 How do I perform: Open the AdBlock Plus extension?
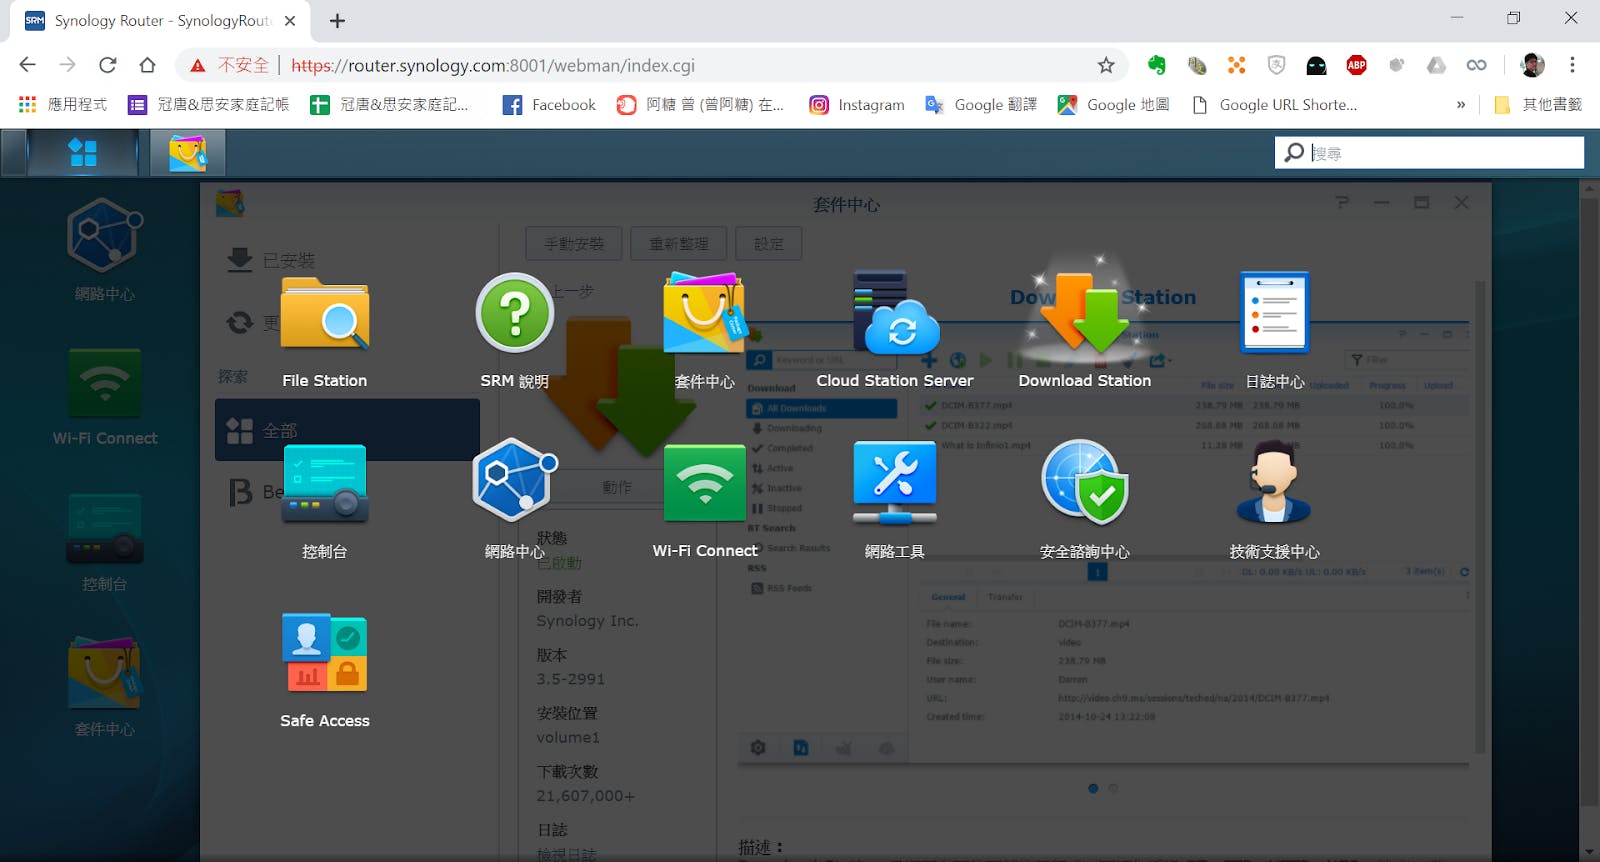pos(1356,65)
